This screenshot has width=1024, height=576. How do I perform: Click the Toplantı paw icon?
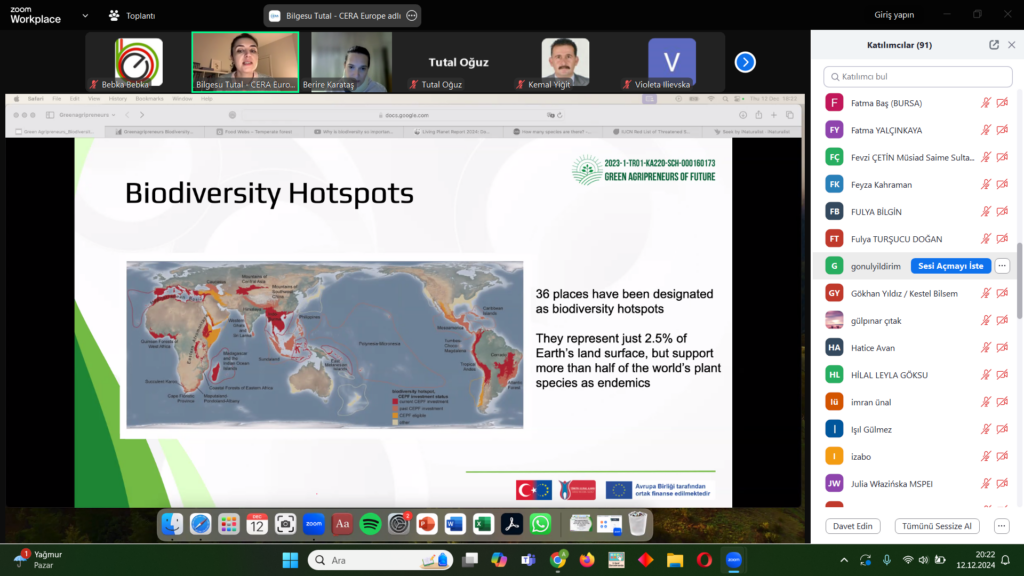pyautogui.click(x=114, y=16)
